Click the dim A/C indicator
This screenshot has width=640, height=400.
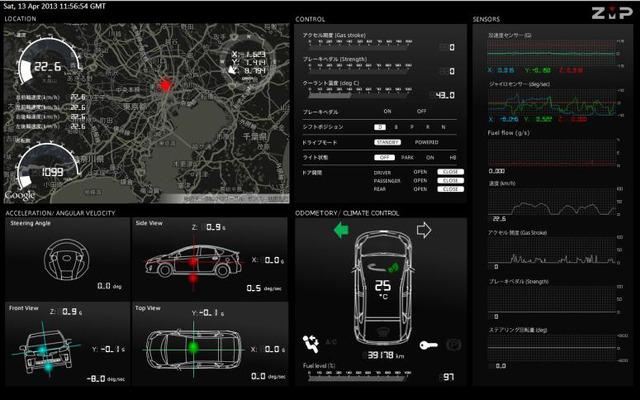click(x=331, y=342)
